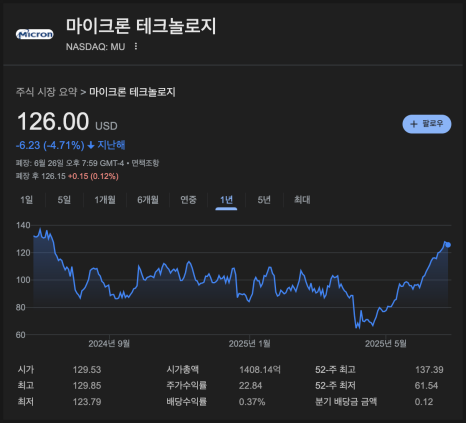
Task: Click the 마이크론 테크놀로지 main title
Action: click(x=141, y=26)
